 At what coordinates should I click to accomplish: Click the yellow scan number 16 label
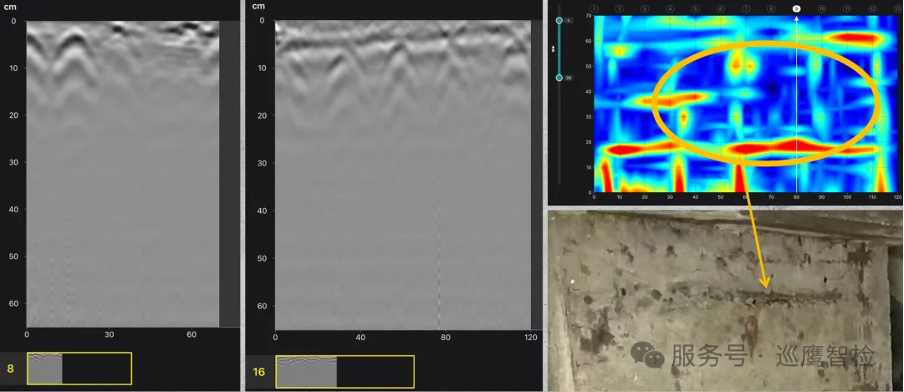259,372
